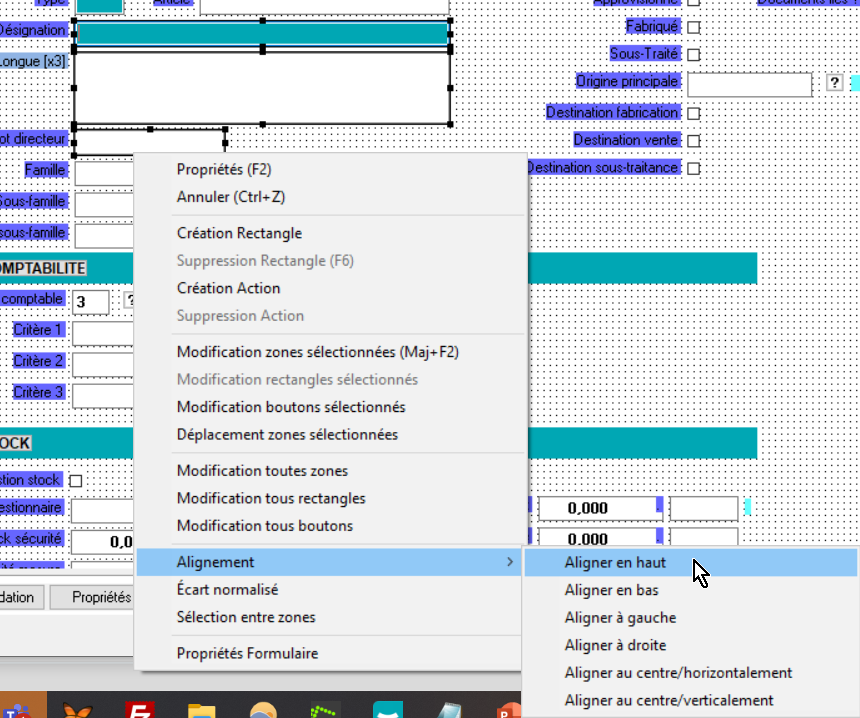Open Propriétés Formulaire from the context menu
Viewport: 860px width, 718px height.
(247, 653)
